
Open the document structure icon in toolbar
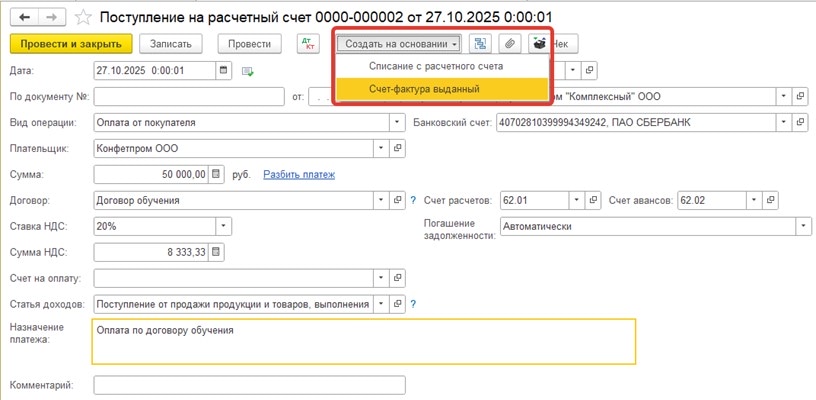(x=481, y=44)
